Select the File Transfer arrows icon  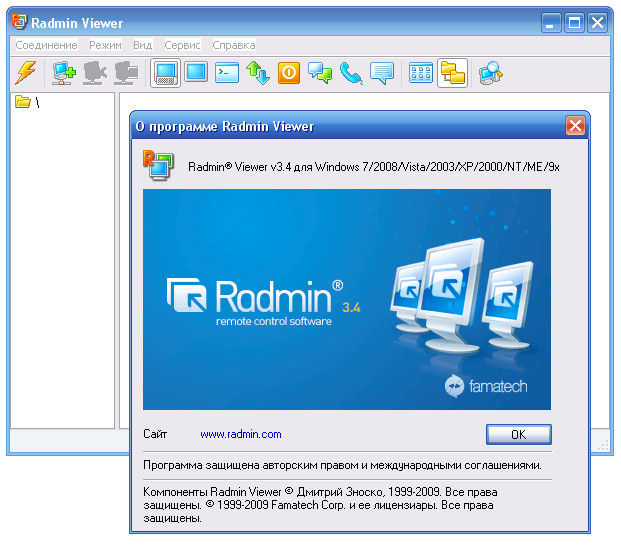point(258,73)
